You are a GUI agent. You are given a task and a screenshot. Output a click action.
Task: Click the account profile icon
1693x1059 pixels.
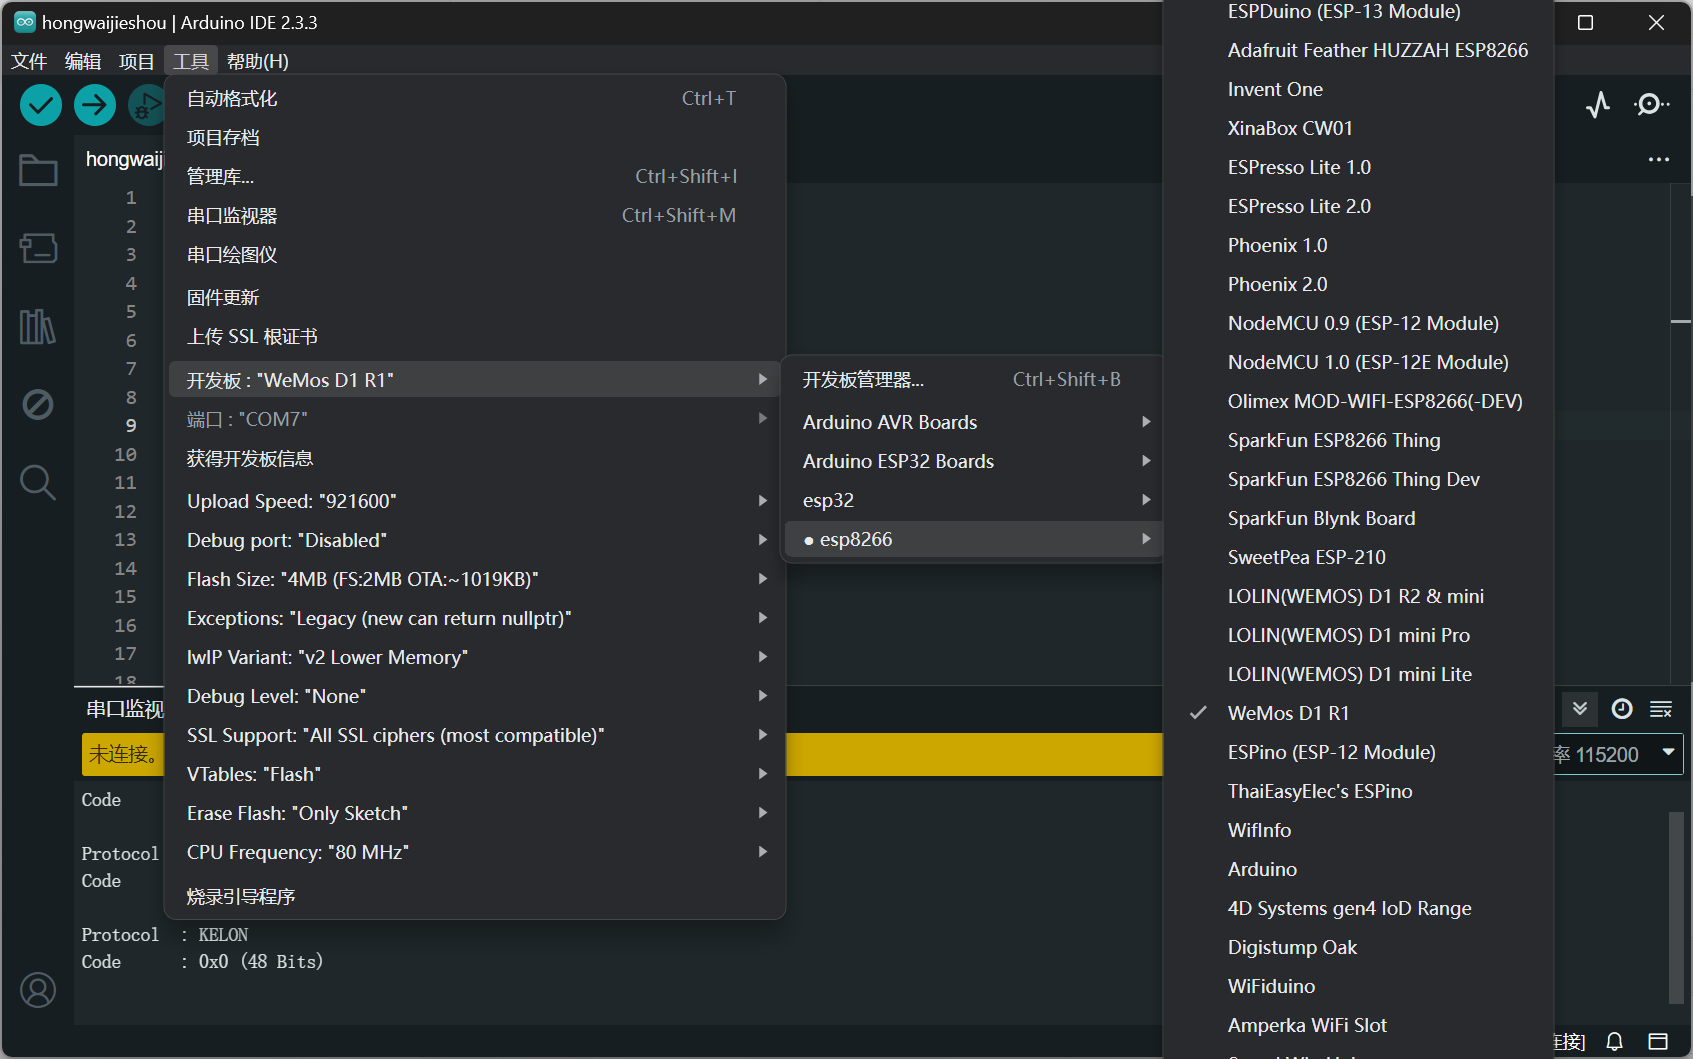(38, 990)
